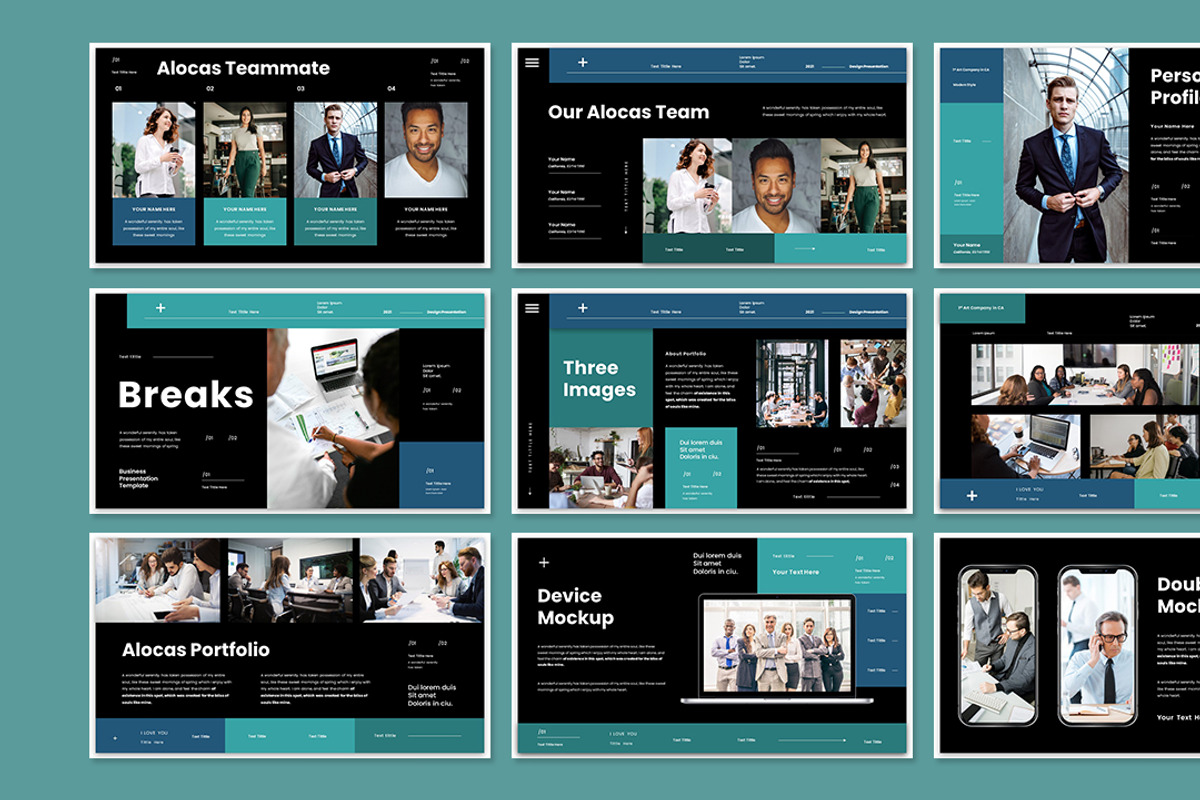Click smiling man portrait in Alocas Teammate slide
1200x800 pixels.
425,150
